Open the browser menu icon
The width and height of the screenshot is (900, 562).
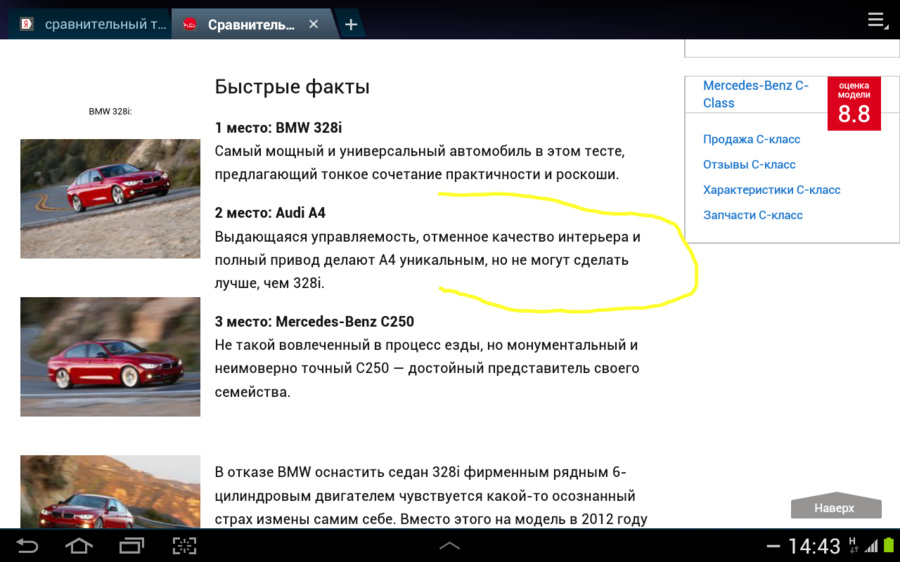[877, 21]
